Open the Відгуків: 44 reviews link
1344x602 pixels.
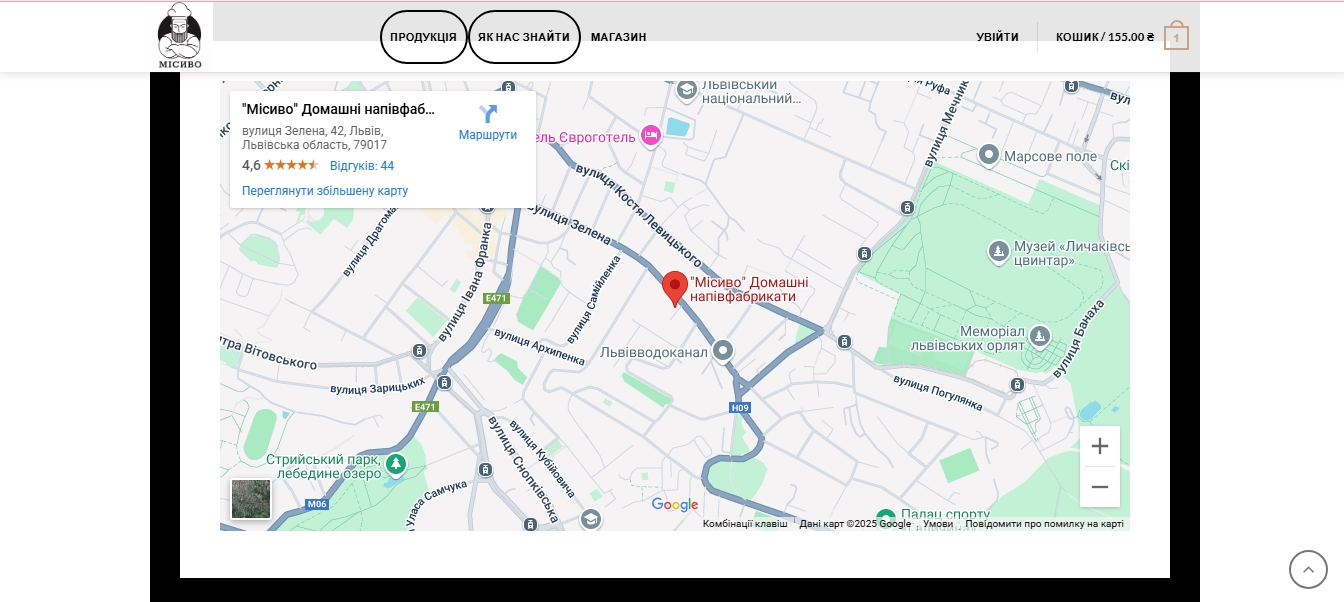click(362, 166)
